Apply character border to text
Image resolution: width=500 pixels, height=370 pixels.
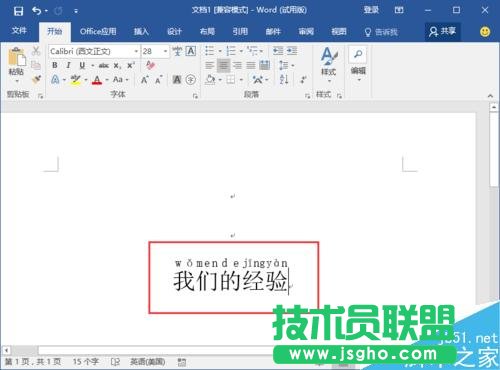click(191, 51)
